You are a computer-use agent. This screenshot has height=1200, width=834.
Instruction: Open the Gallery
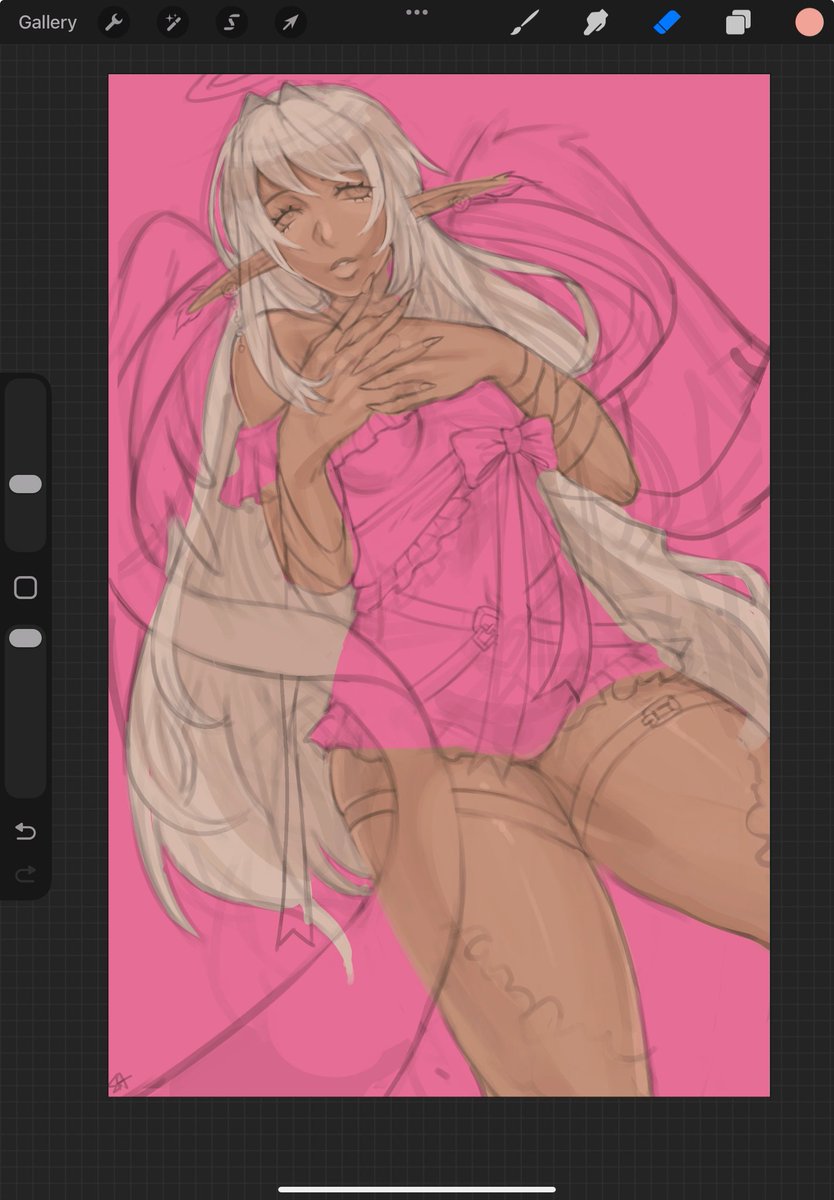click(x=47, y=22)
